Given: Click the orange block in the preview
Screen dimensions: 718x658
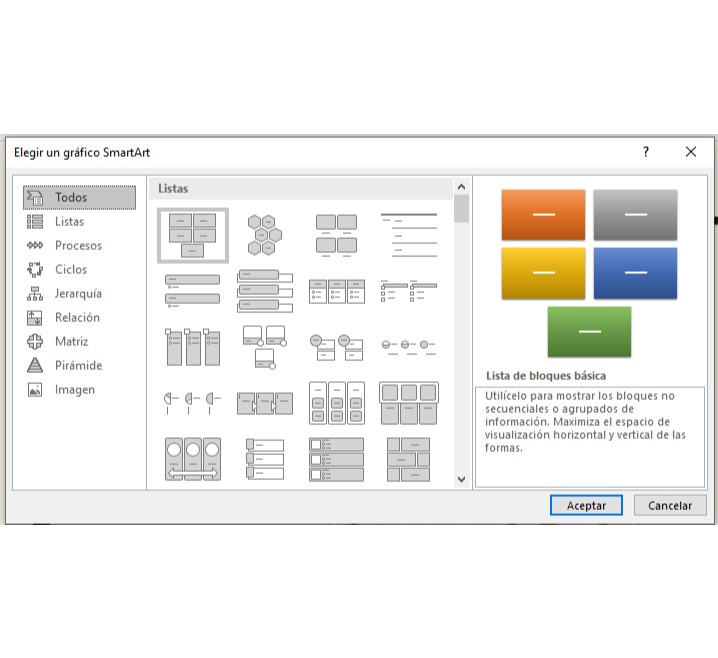Looking at the screenshot, I should tap(543, 215).
